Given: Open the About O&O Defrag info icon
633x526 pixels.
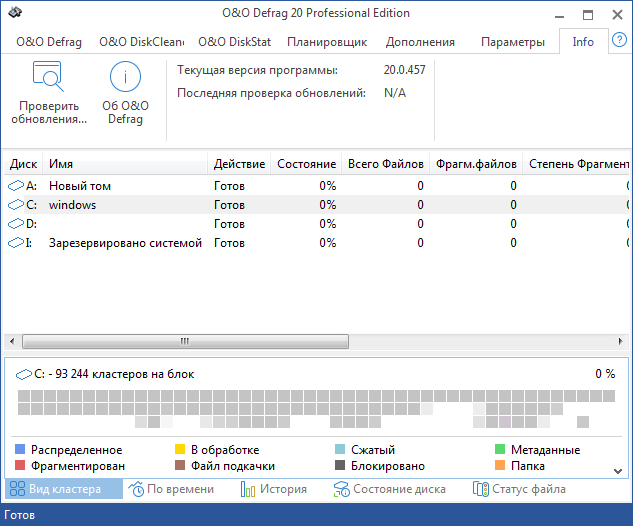Looking at the screenshot, I should click(125, 76).
